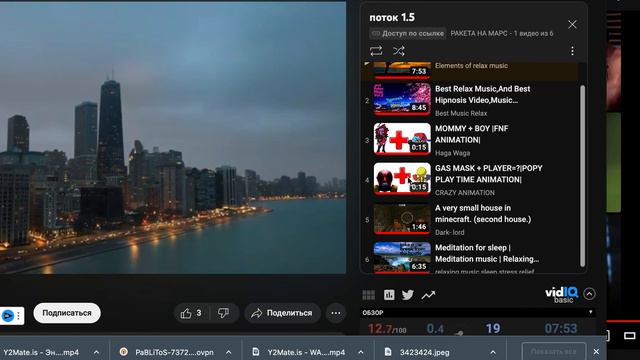Click the theater mode rectangle icon
640x360 pixels.
coord(630,336)
